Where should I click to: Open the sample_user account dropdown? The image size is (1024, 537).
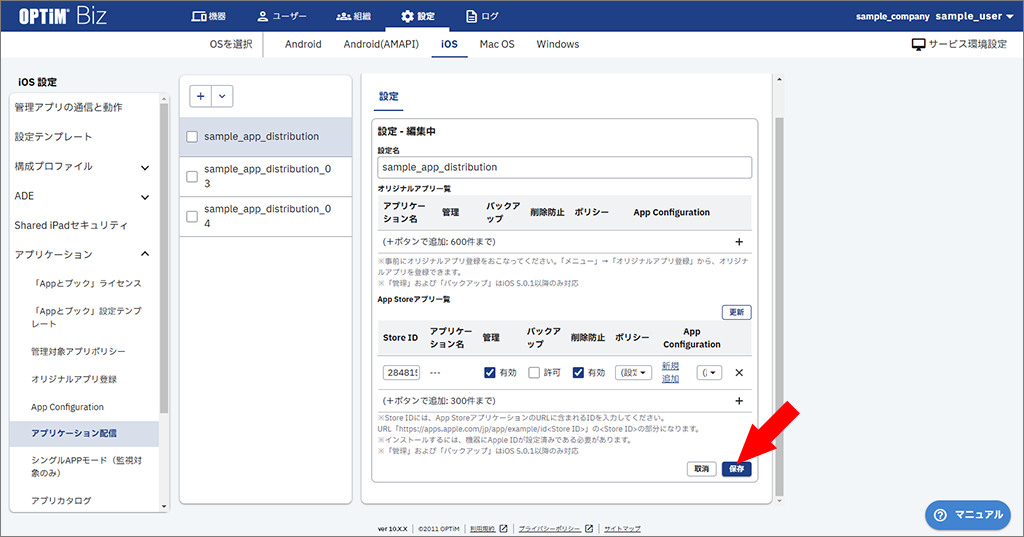[x=974, y=16]
